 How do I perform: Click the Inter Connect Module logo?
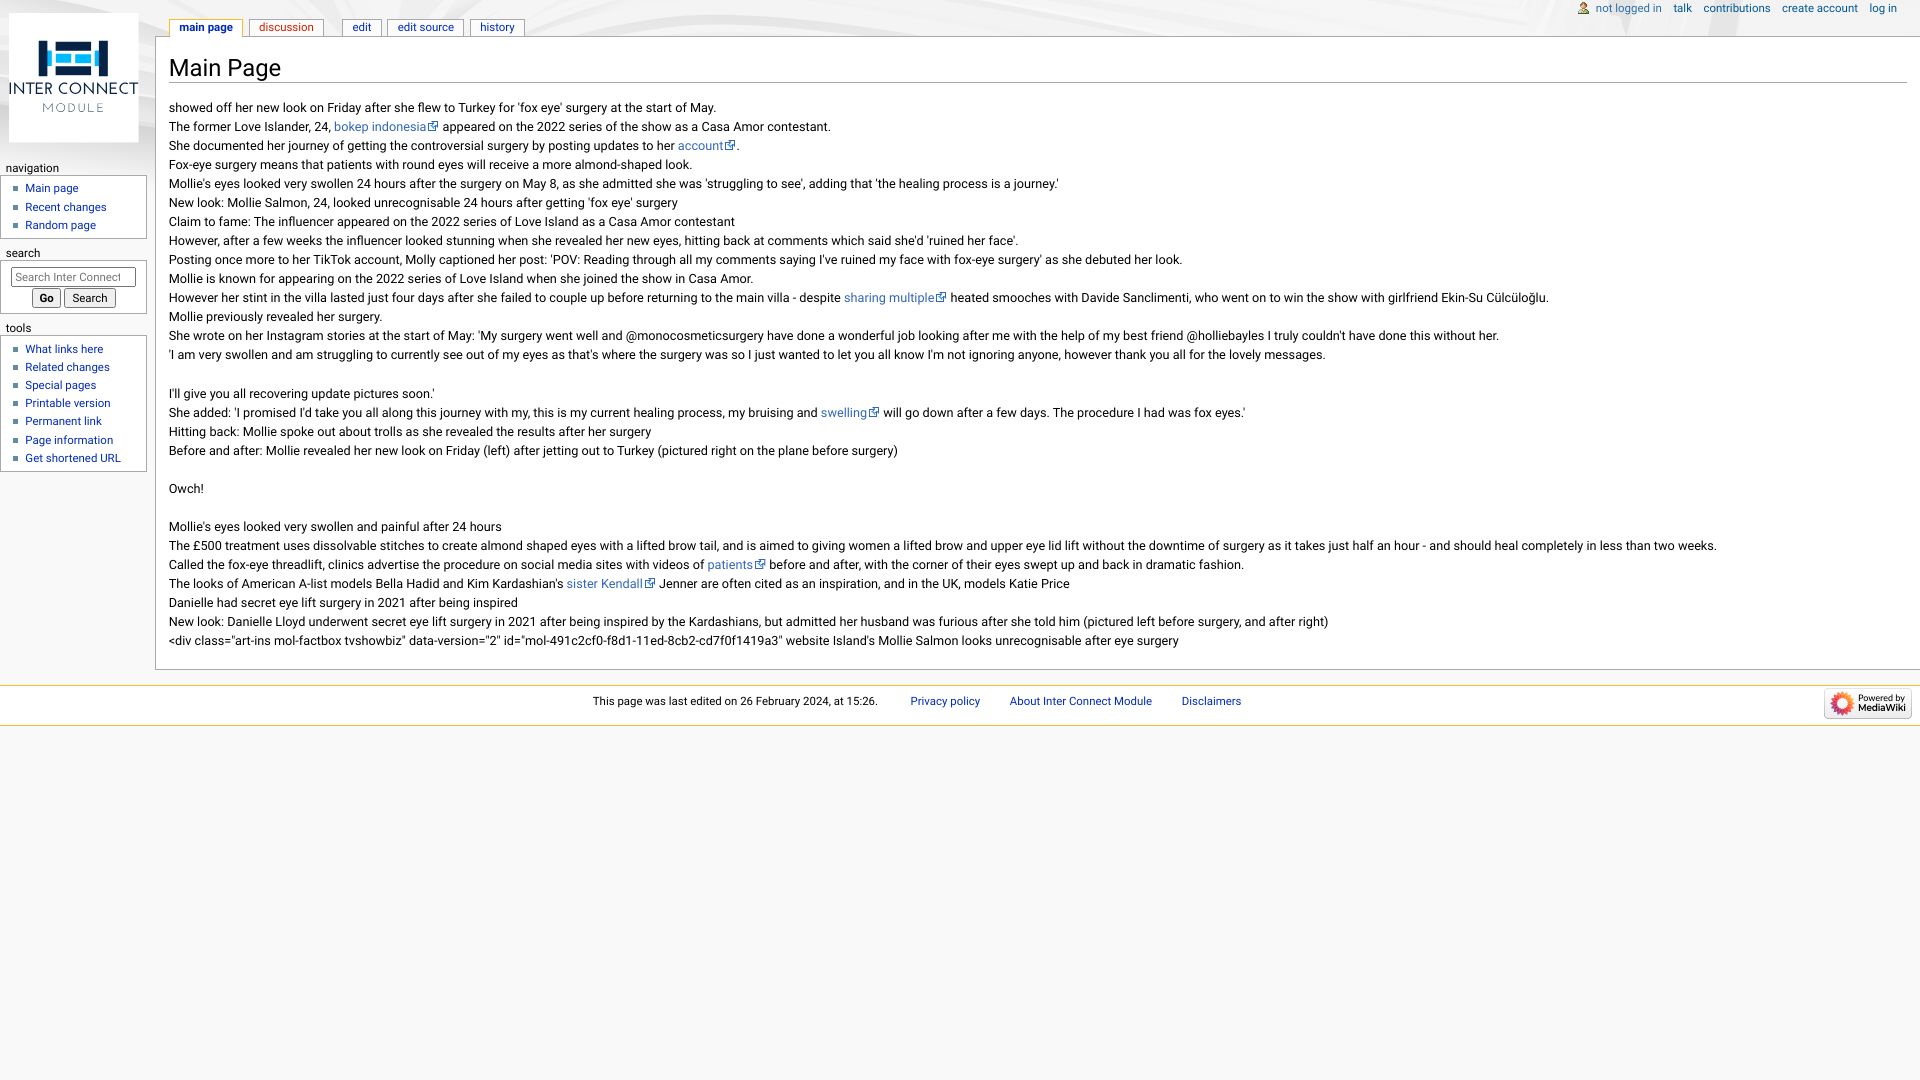point(74,78)
